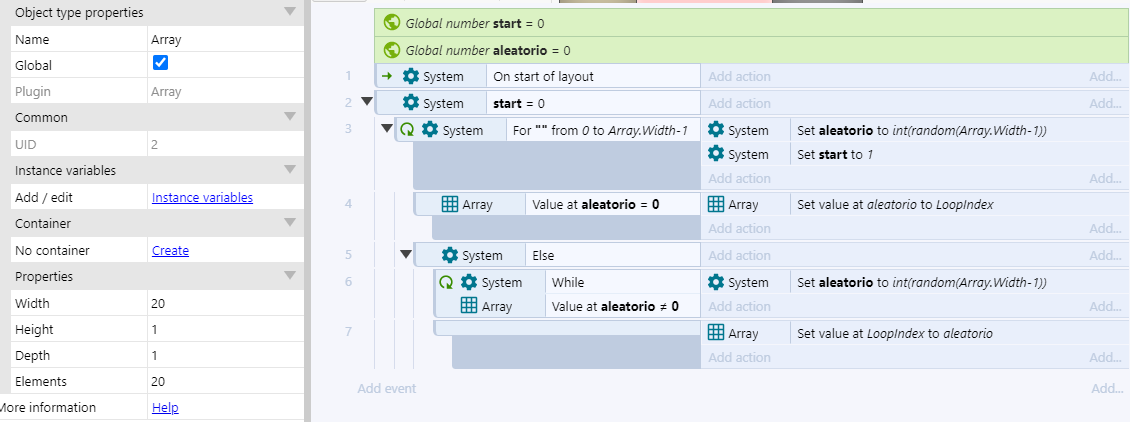Click the While loop icon on event 6
The image size is (1130, 422).
[447, 283]
